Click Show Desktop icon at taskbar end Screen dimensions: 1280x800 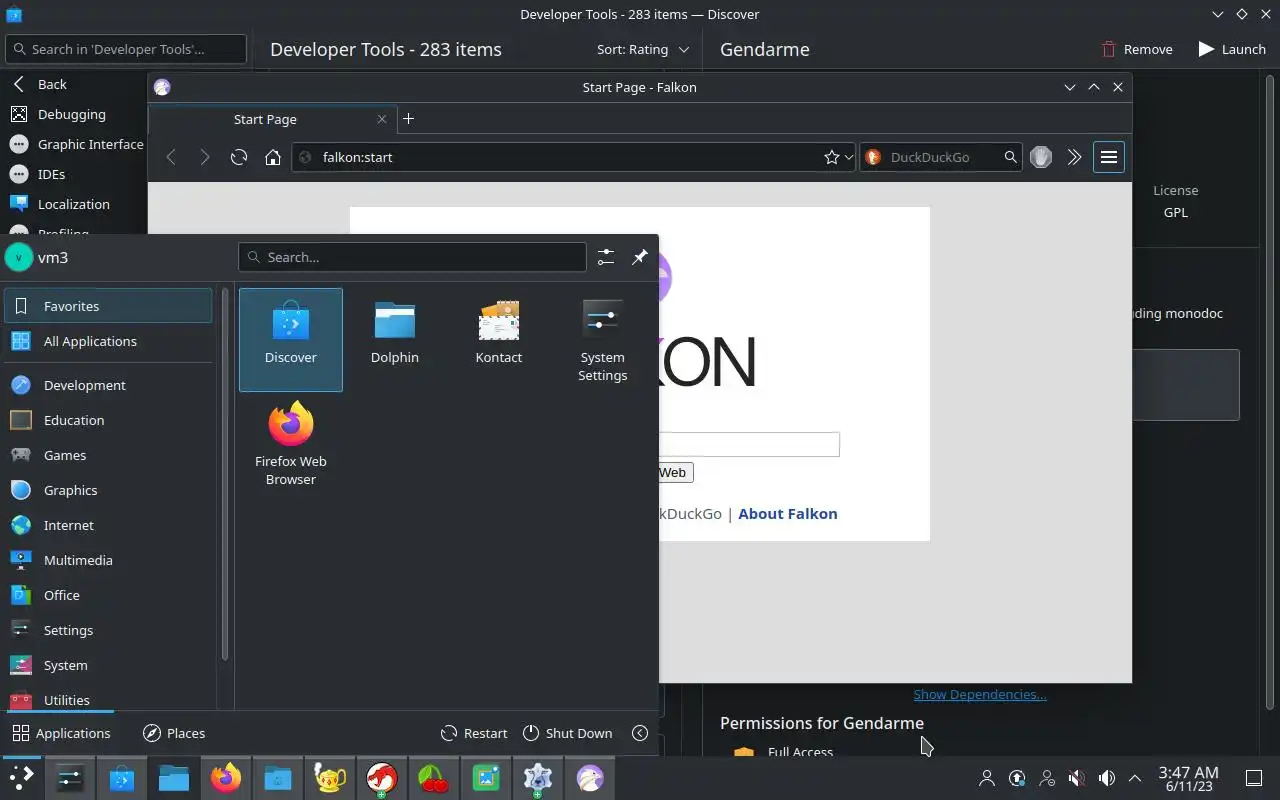click(x=1254, y=778)
